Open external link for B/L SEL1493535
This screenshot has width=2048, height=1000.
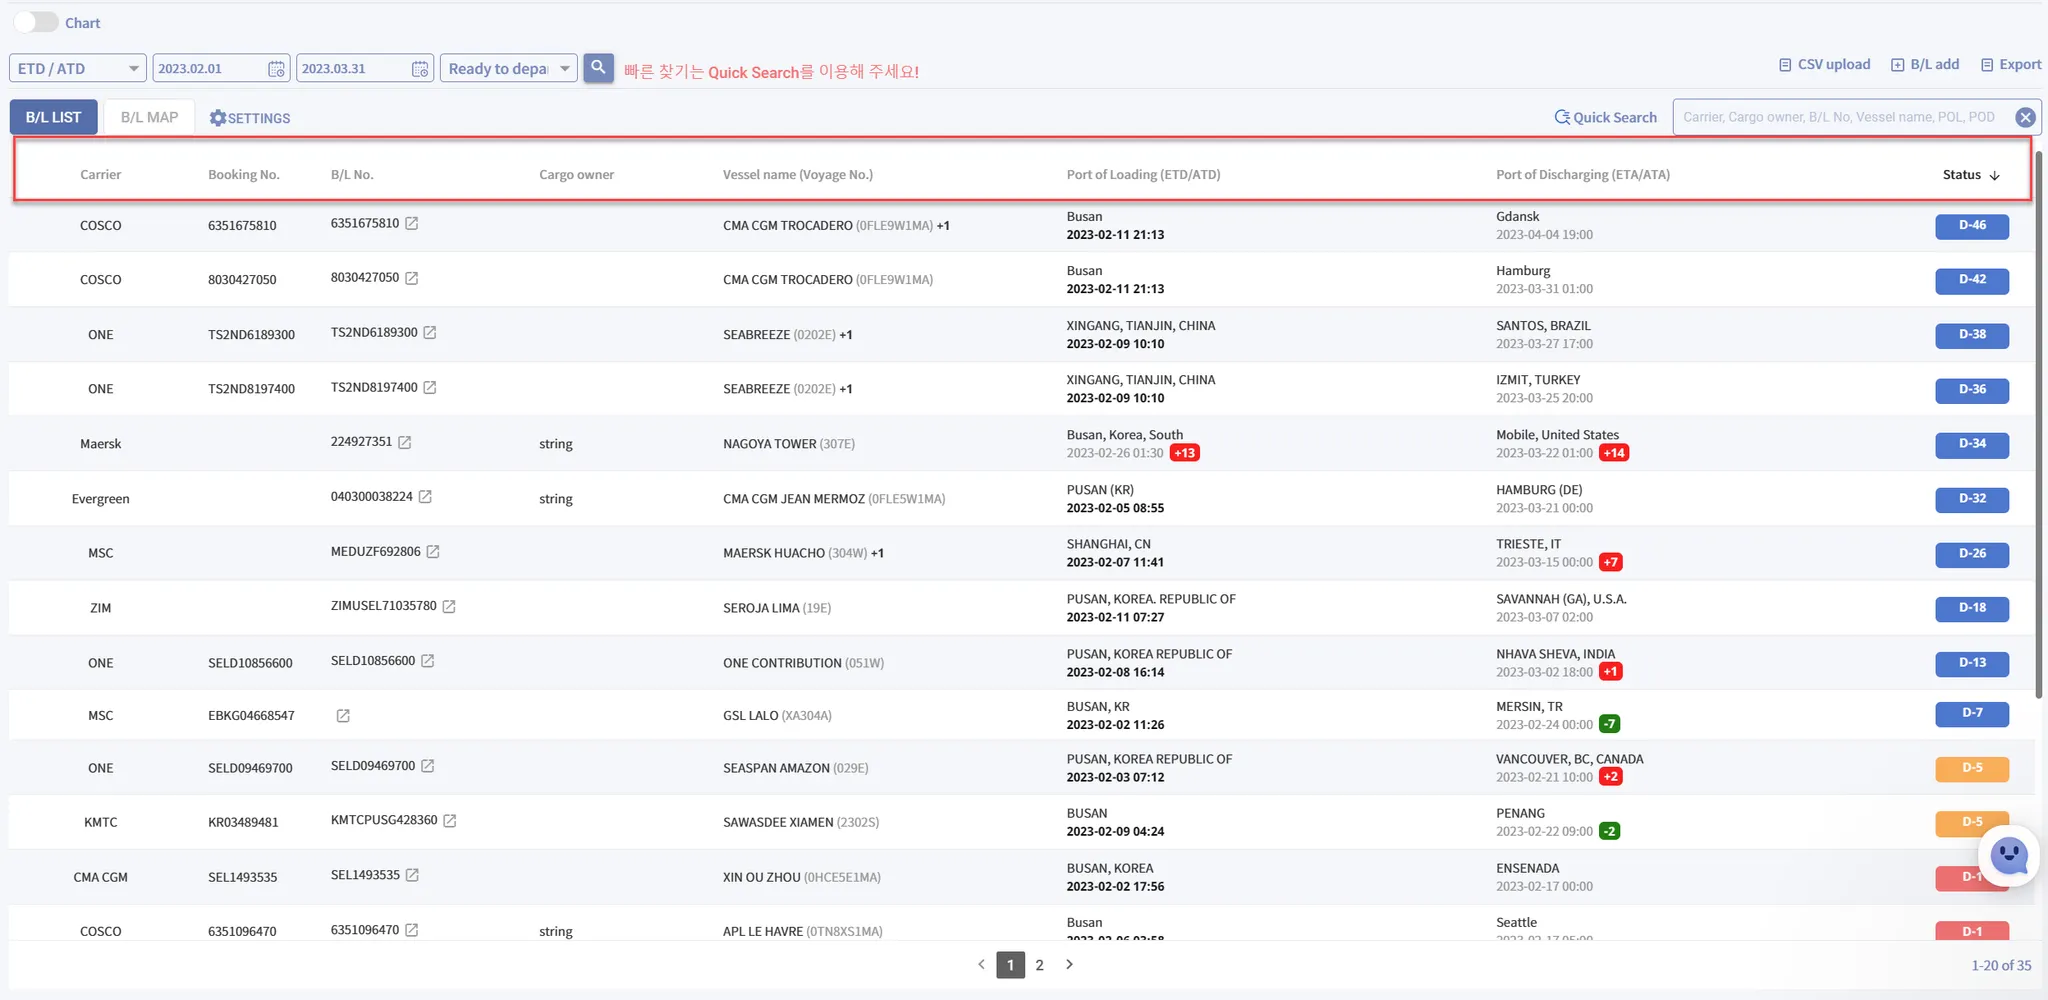pyautogui.click(x=412, y=875)
